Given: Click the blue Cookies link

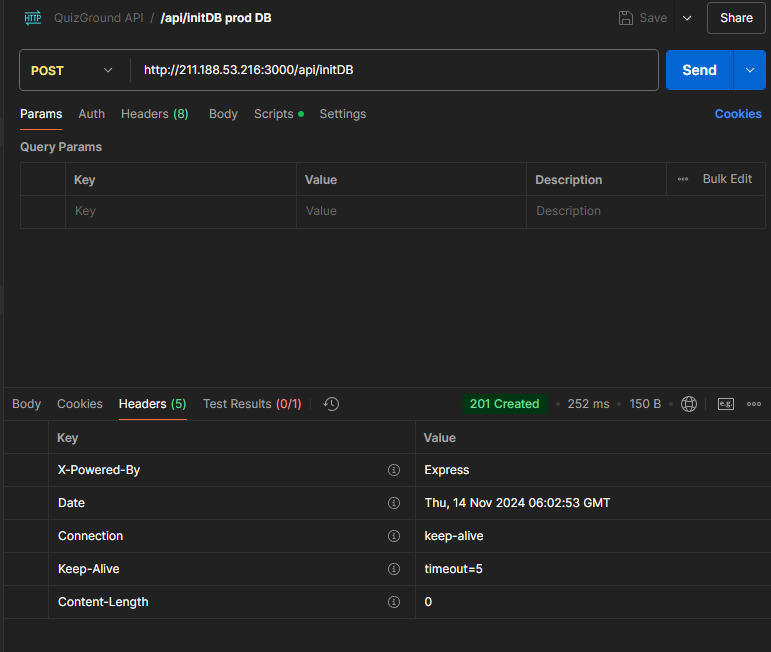Looking at the screenshot, I should point(738,114).
